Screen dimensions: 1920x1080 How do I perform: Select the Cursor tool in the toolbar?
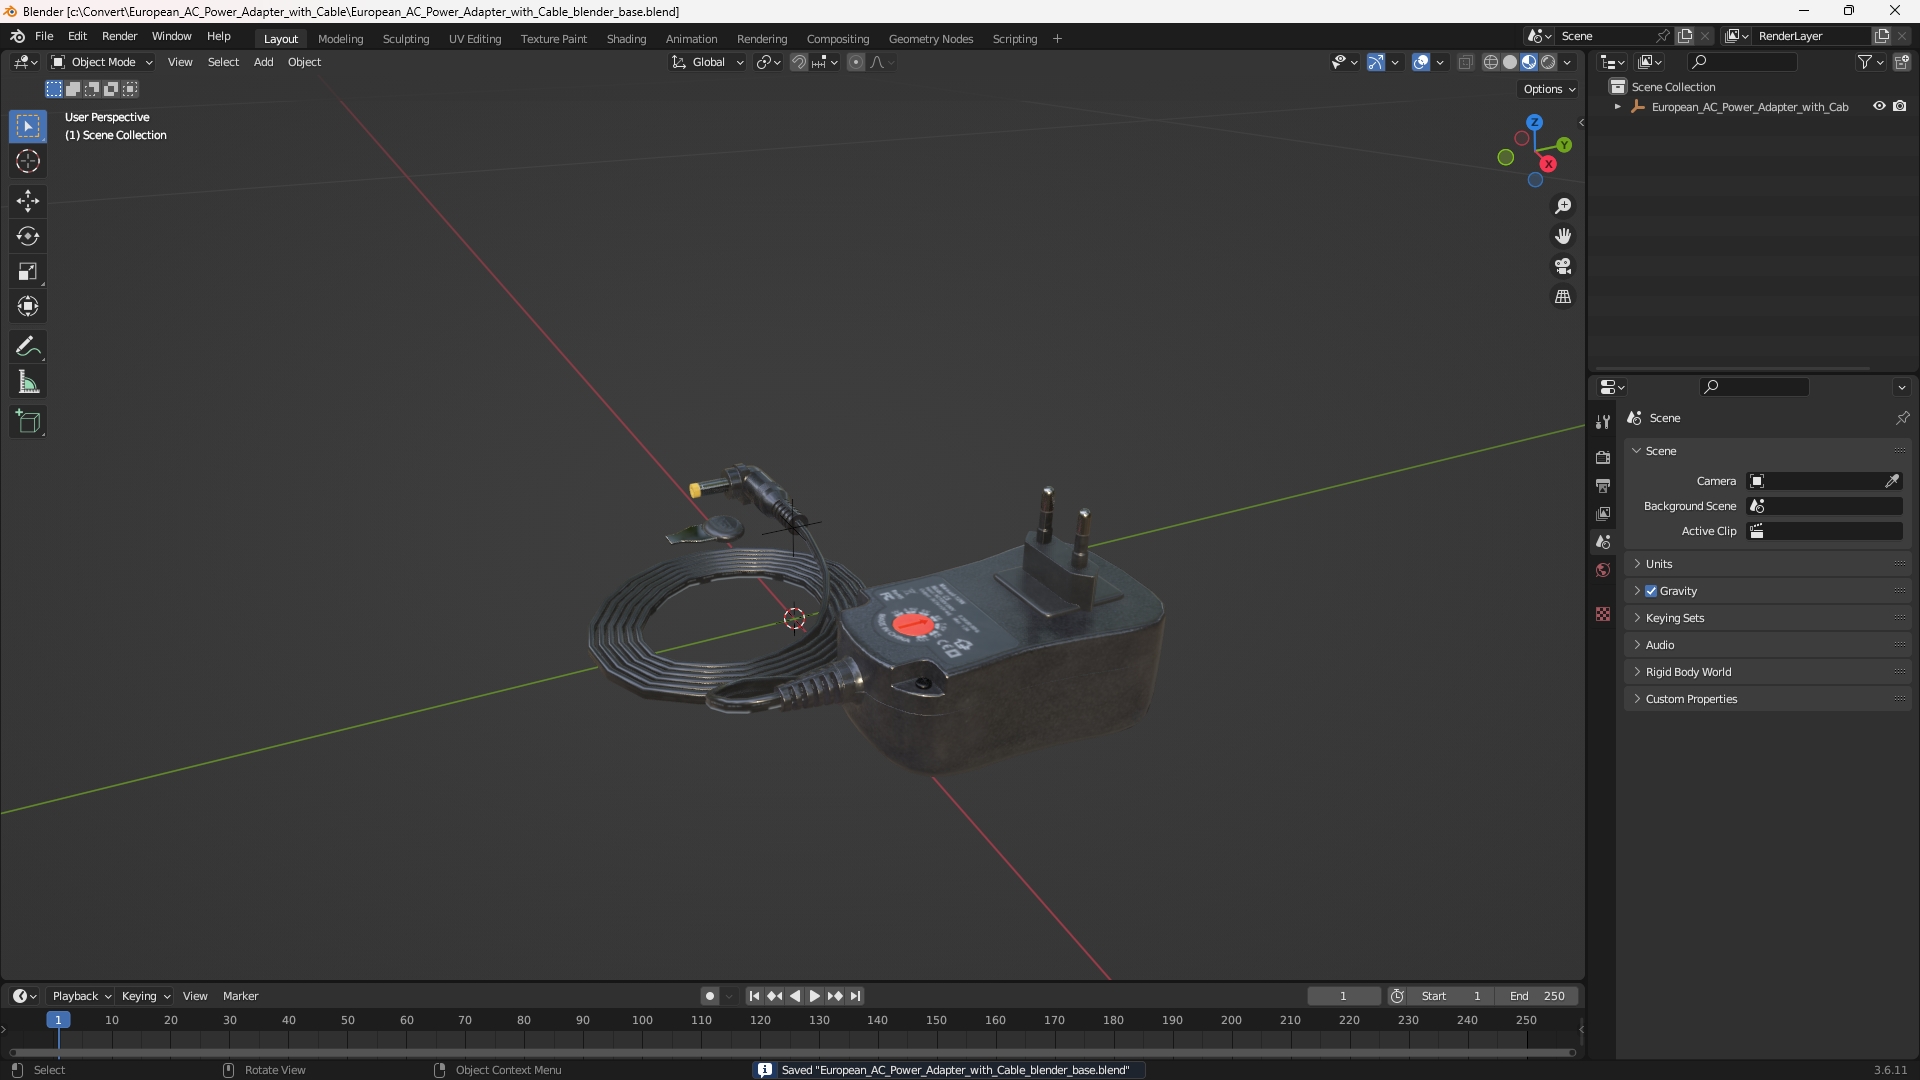[x=28, y=162]
